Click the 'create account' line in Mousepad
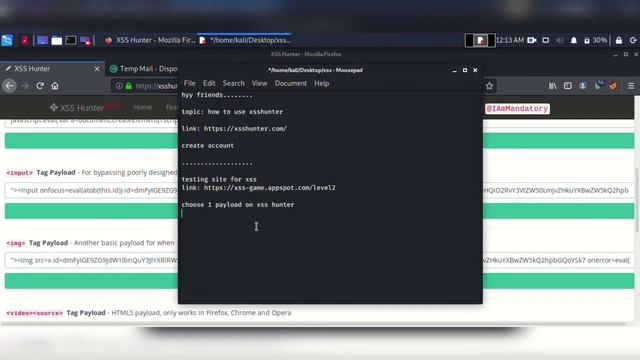The width and height of the screenshot is (640, 360). [208, 146]
